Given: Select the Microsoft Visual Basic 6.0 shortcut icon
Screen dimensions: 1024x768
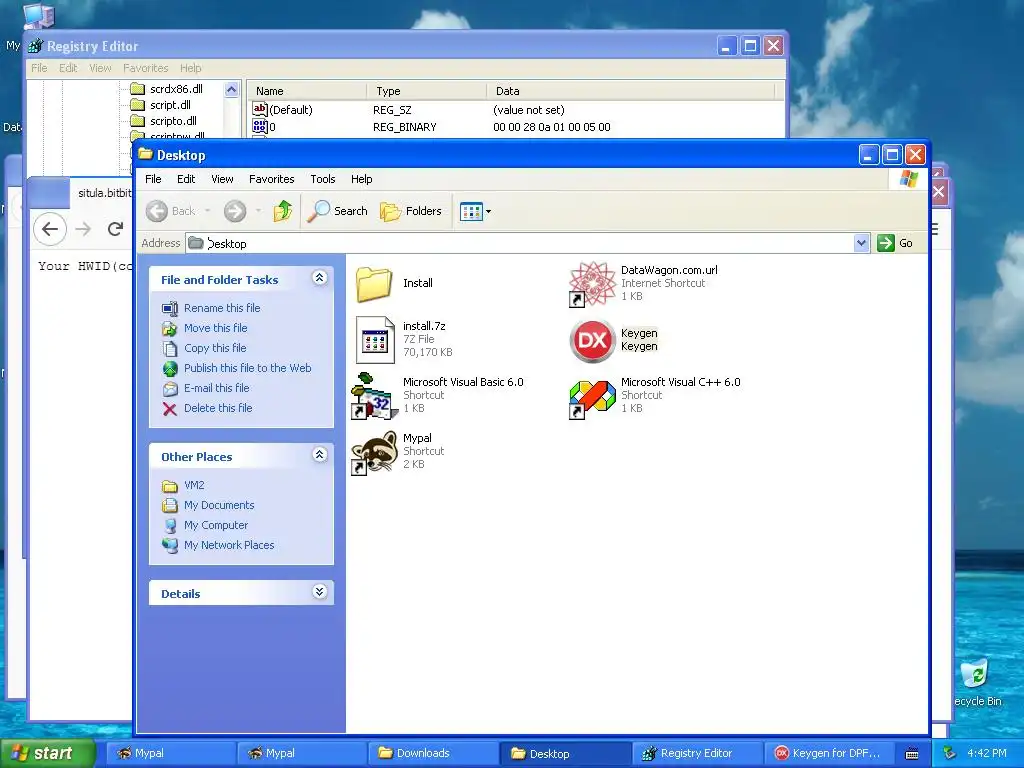Looking at the screenshot, I should point(374,396).
